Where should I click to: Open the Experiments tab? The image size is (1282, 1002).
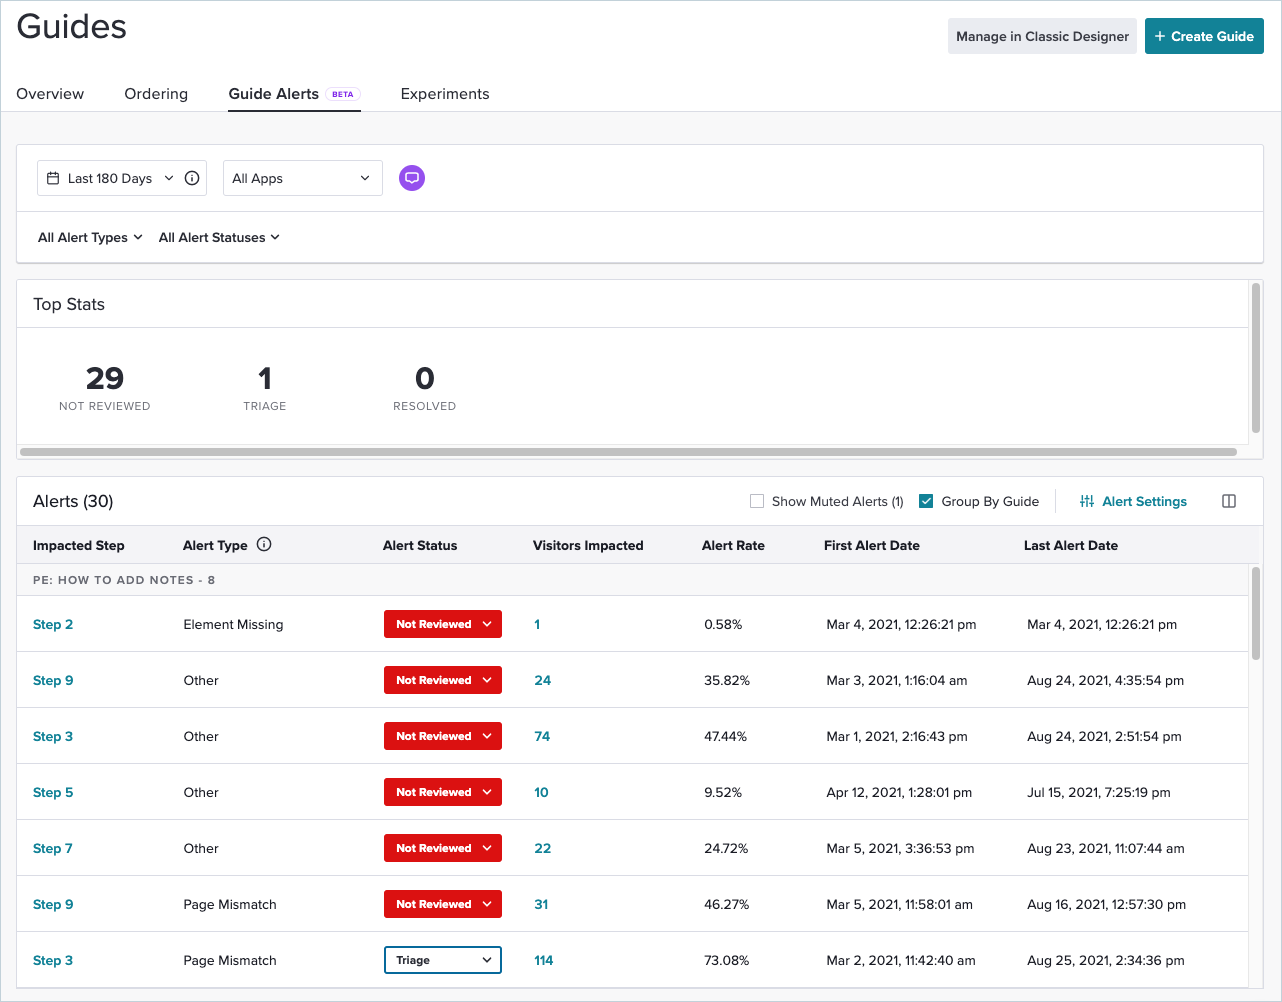coord(445,94)
